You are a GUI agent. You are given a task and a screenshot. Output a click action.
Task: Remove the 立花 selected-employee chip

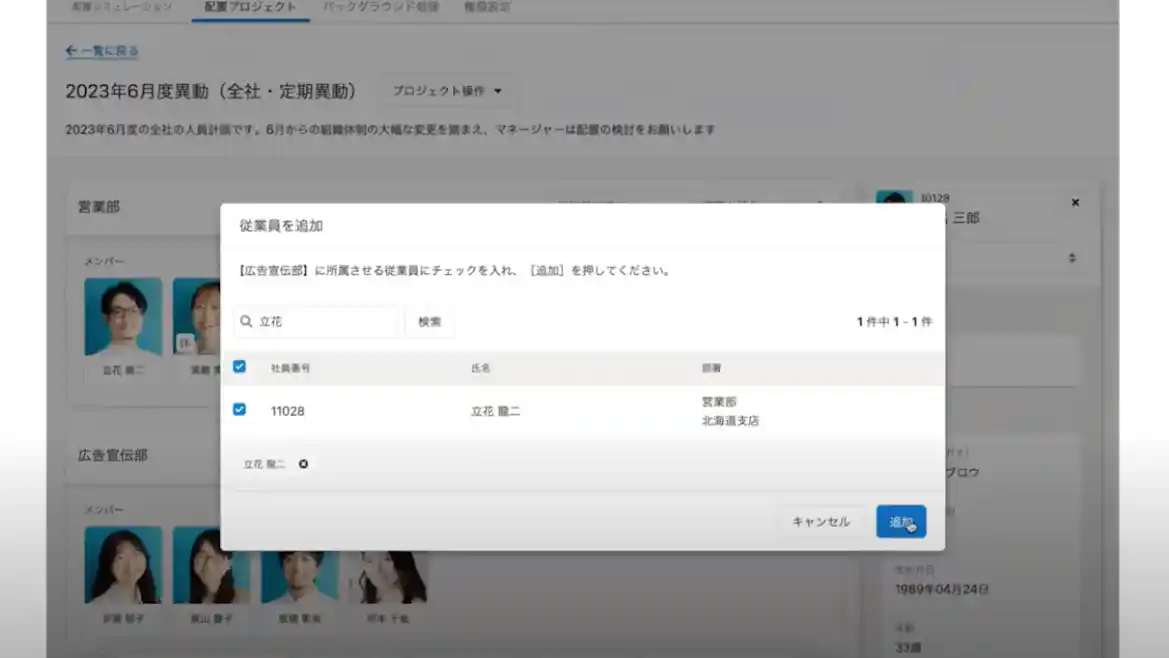click(303, 464)
